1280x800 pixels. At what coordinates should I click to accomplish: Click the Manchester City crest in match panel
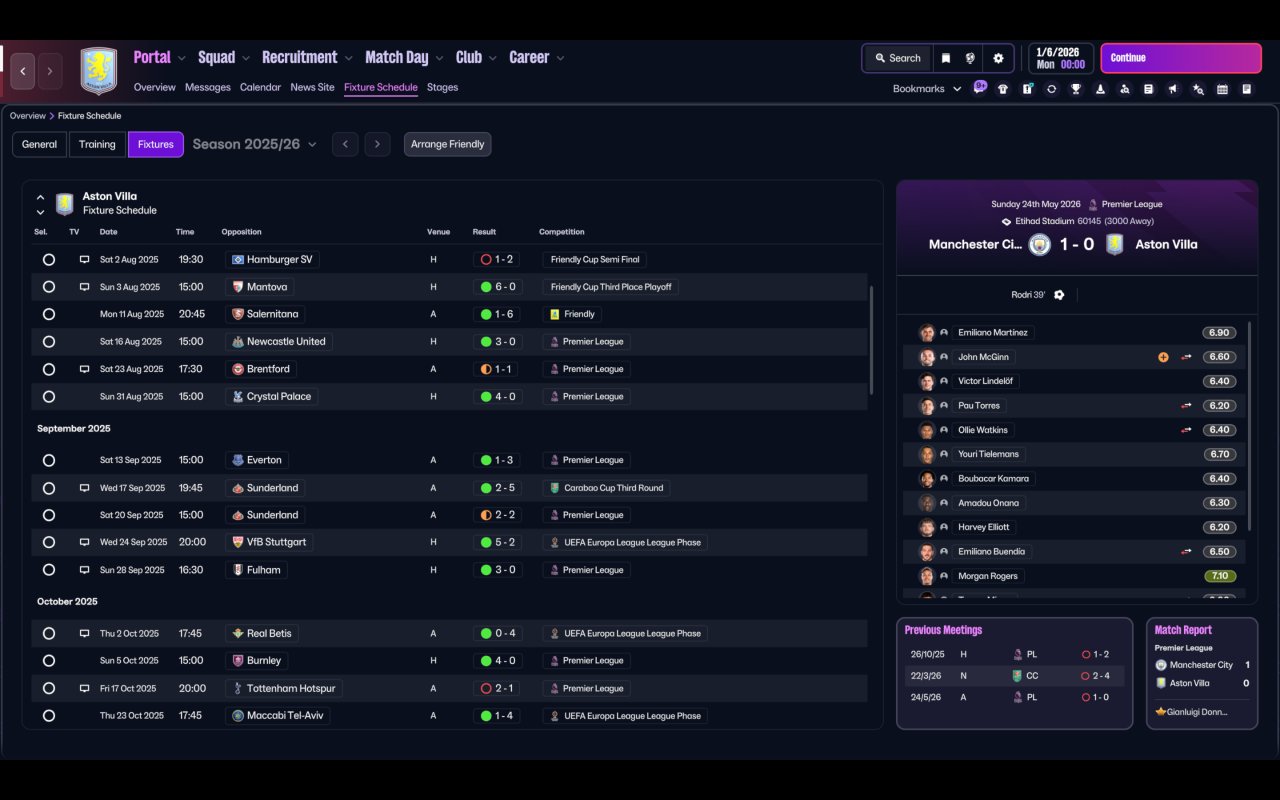click(1040, 244)
